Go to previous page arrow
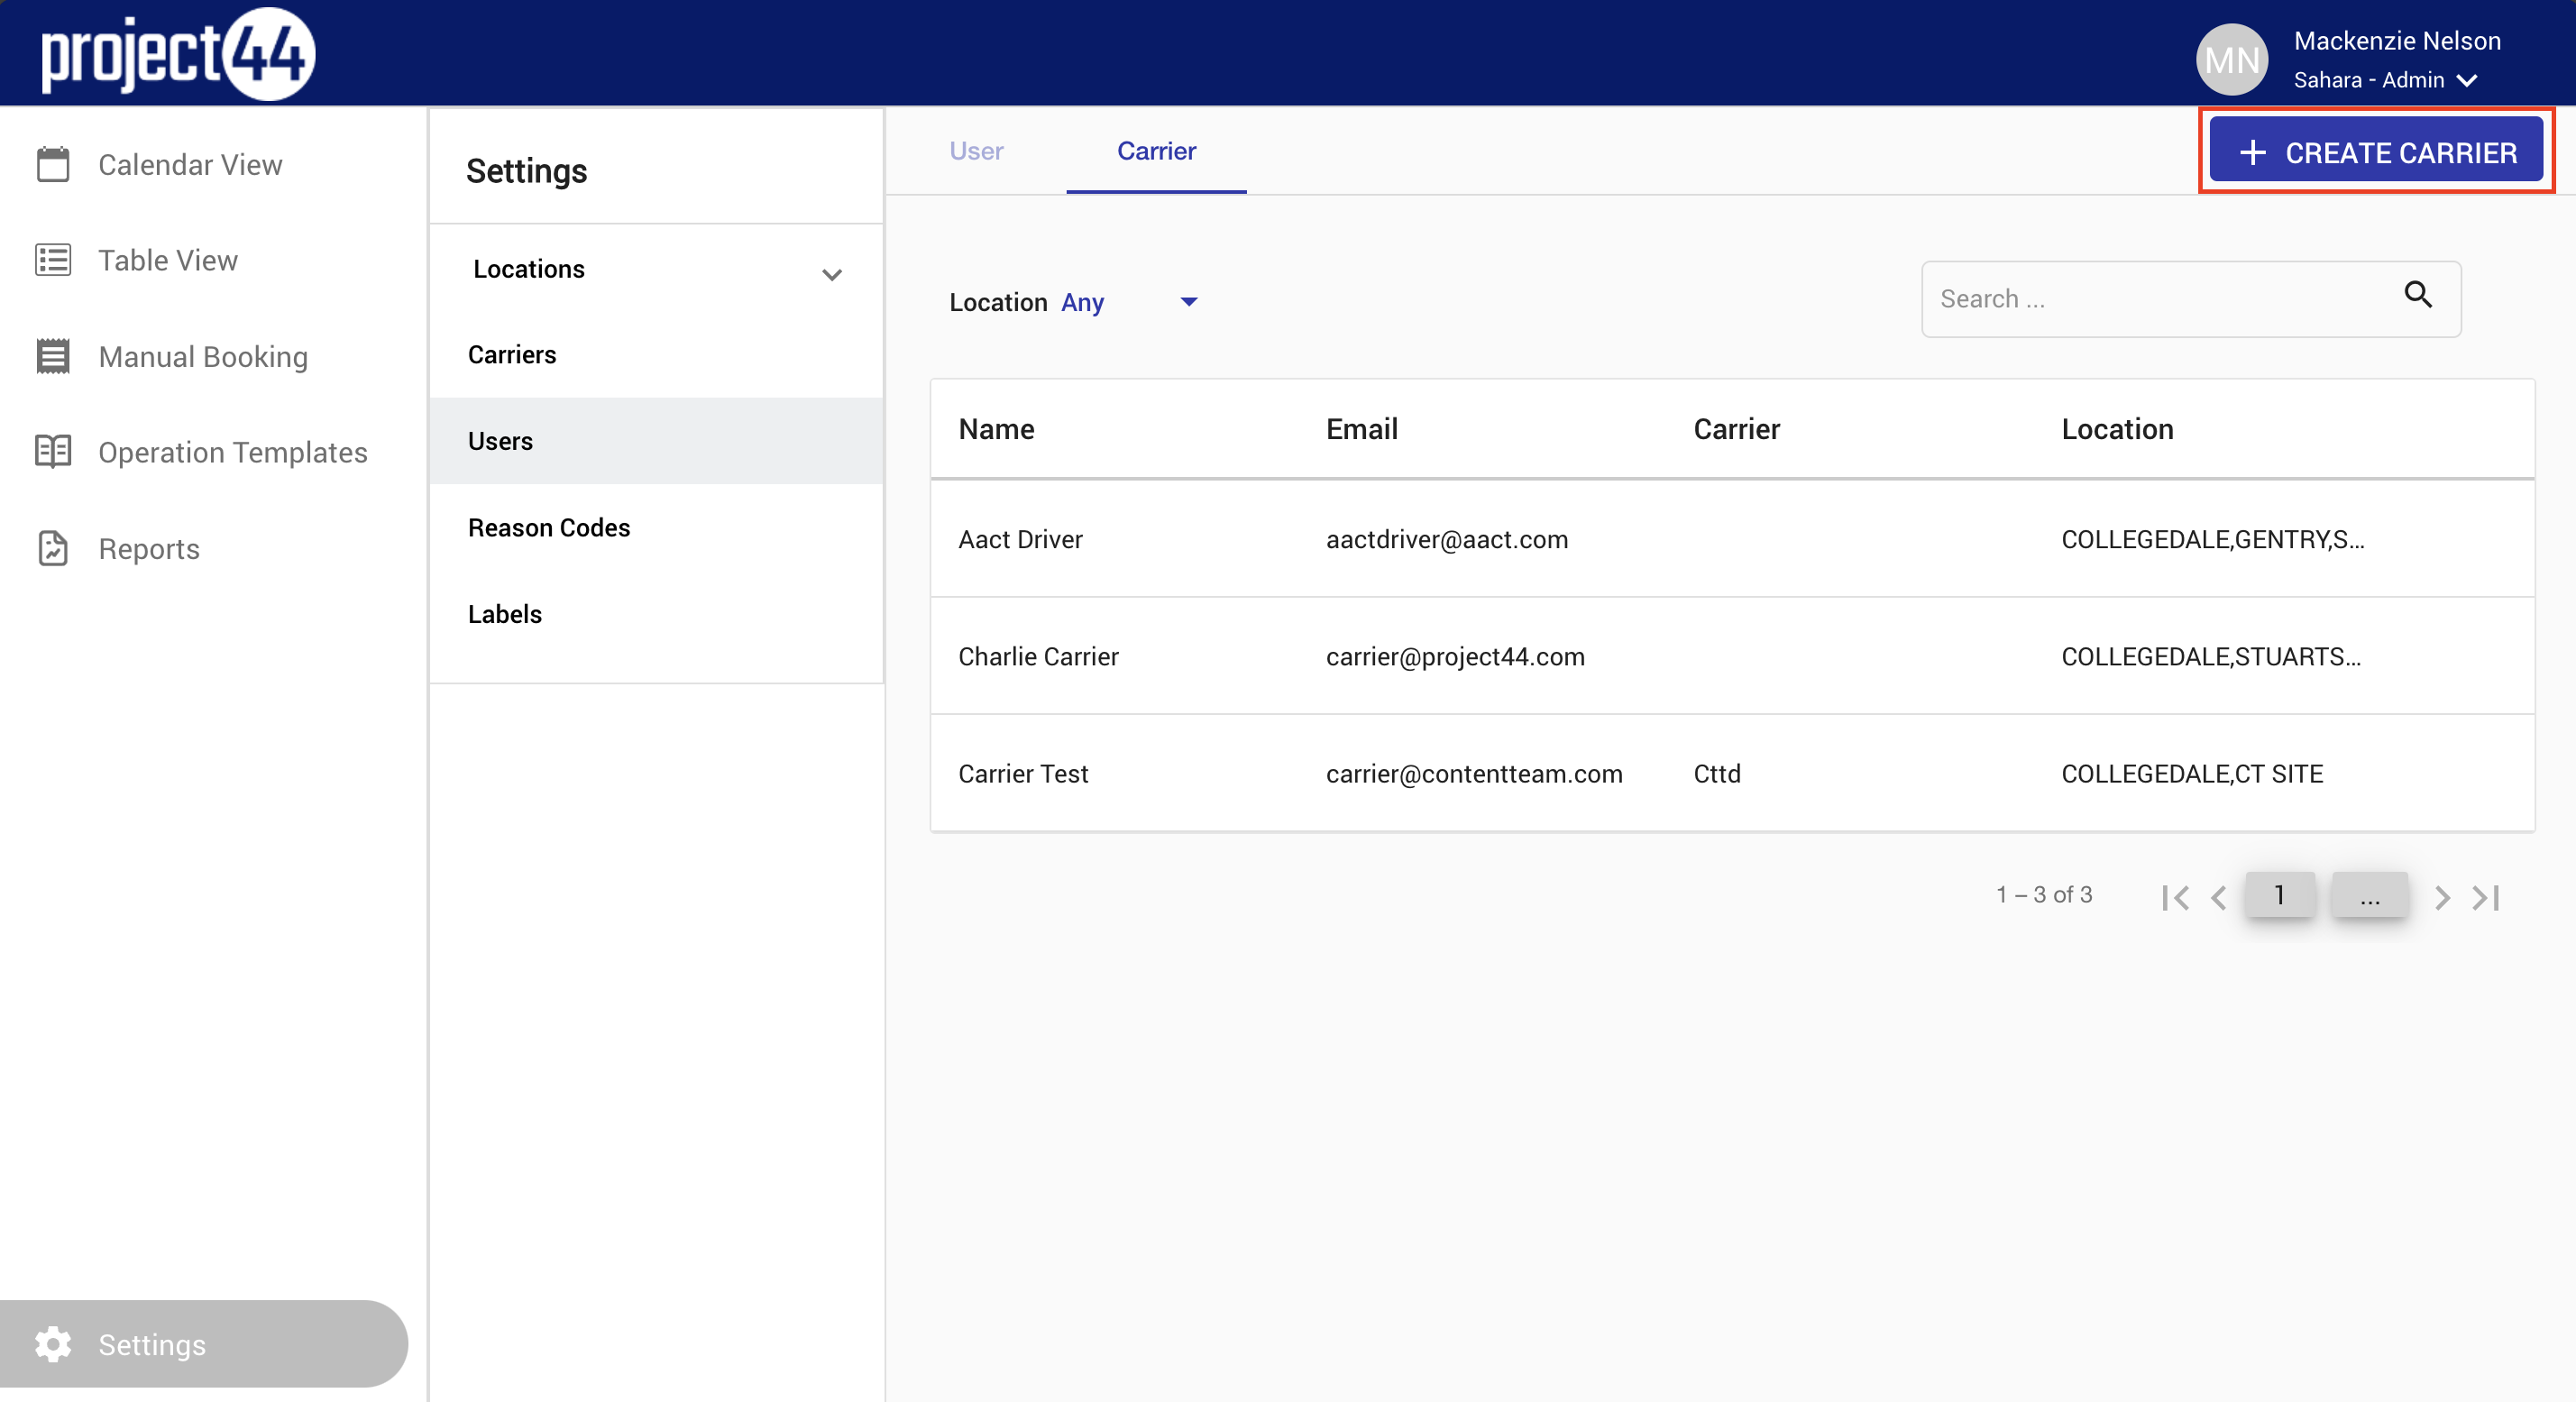The width and height of the screenshot is (2576, 1402). pyautogui.click(x=2219, y=897)
